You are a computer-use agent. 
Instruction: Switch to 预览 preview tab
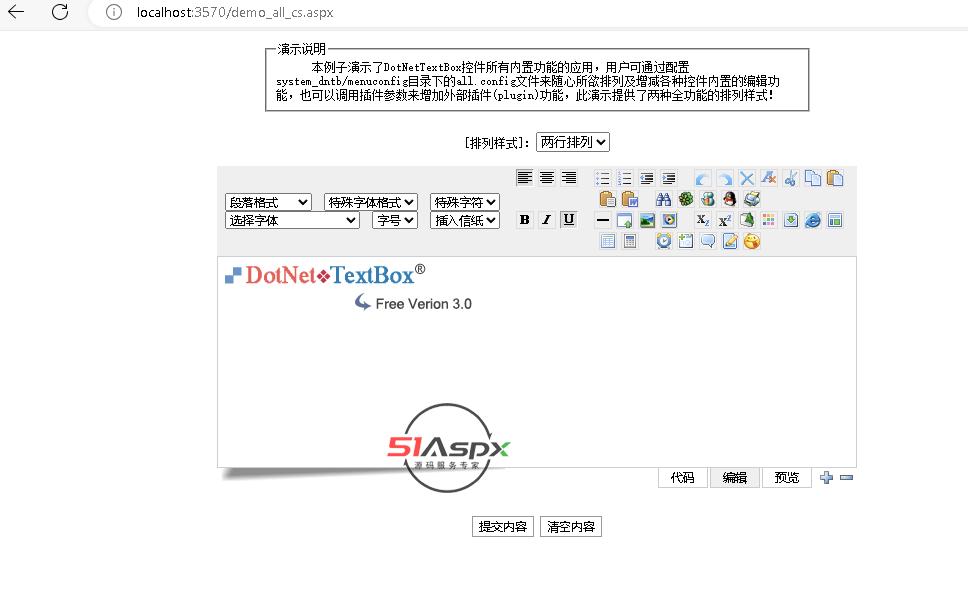point(786,478)
